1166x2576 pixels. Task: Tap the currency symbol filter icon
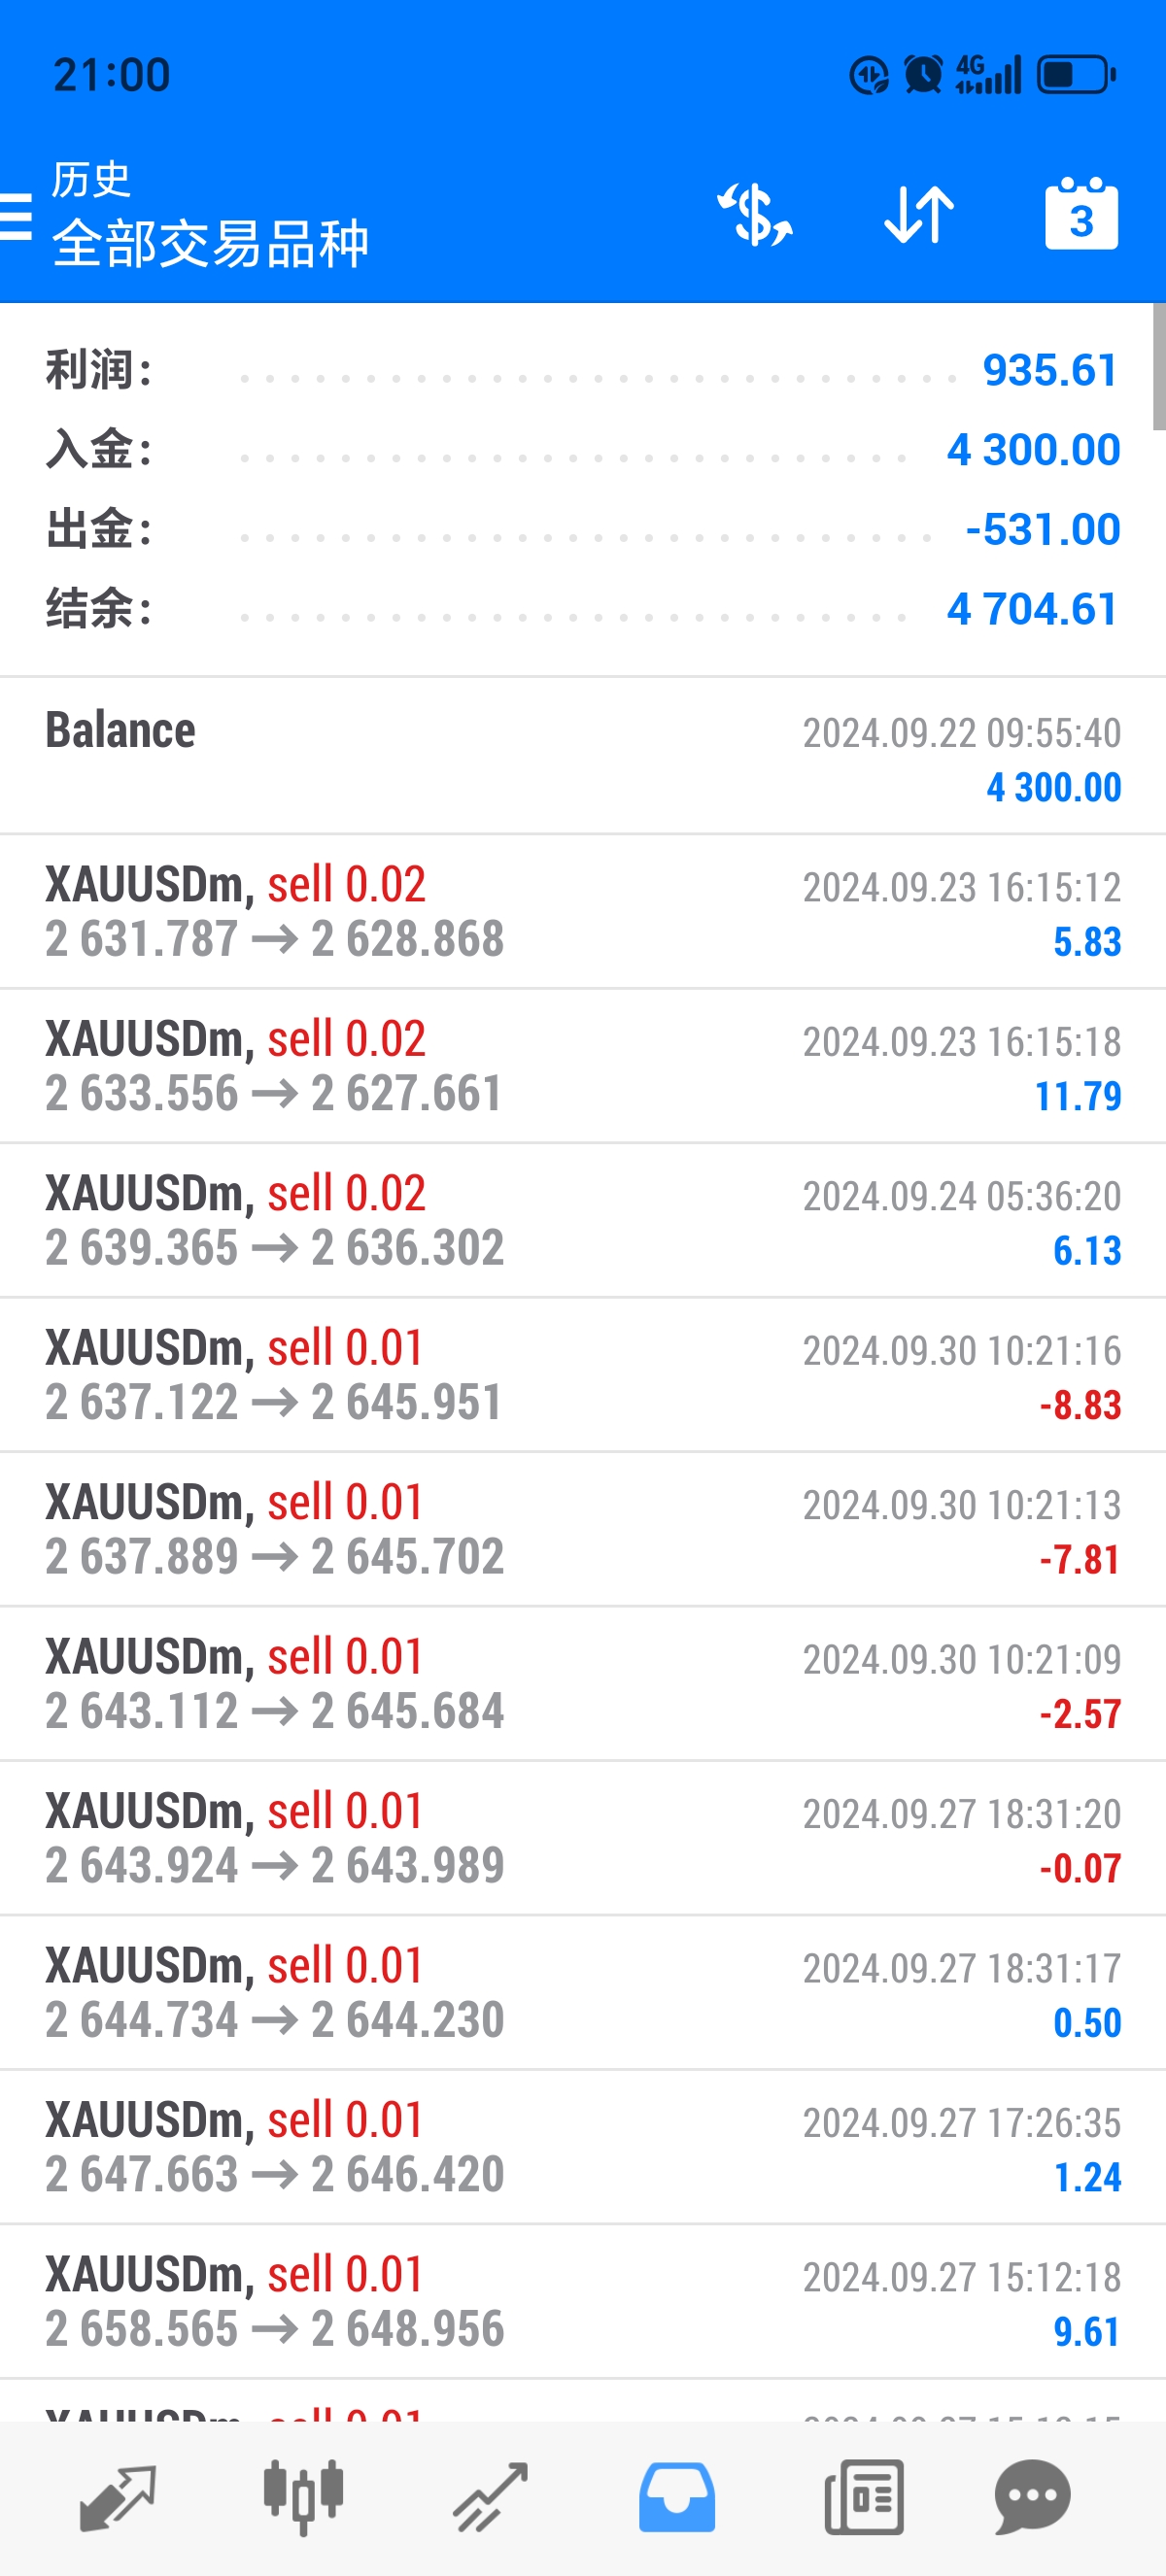tap(756, 214)
